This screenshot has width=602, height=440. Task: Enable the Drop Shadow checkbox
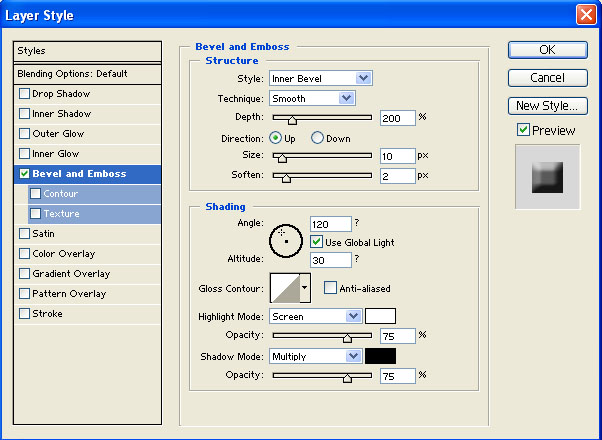tap(24, 93)
